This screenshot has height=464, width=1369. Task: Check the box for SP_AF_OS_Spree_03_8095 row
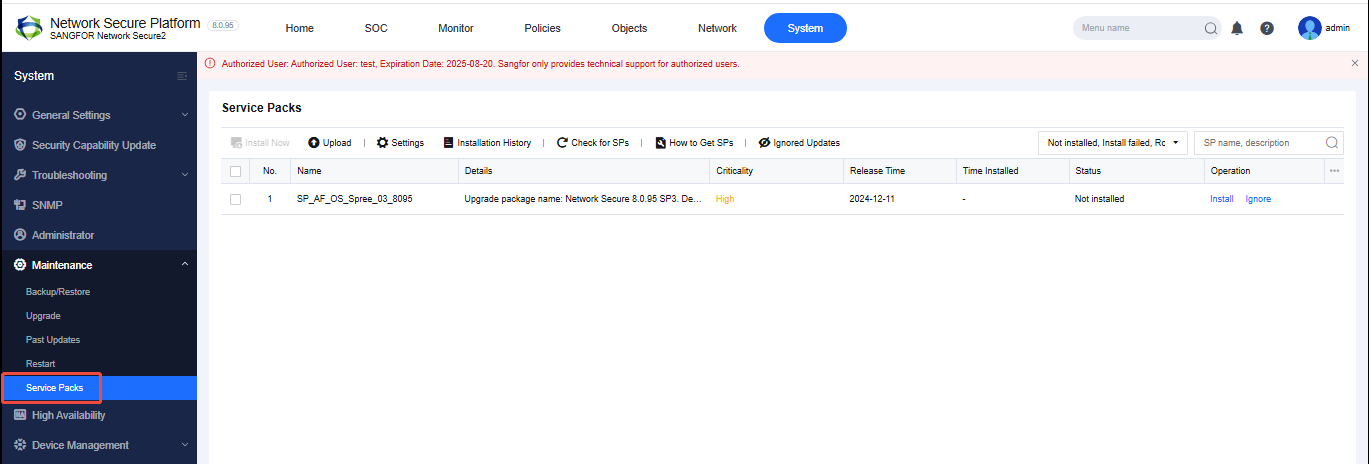click(235, 199)
